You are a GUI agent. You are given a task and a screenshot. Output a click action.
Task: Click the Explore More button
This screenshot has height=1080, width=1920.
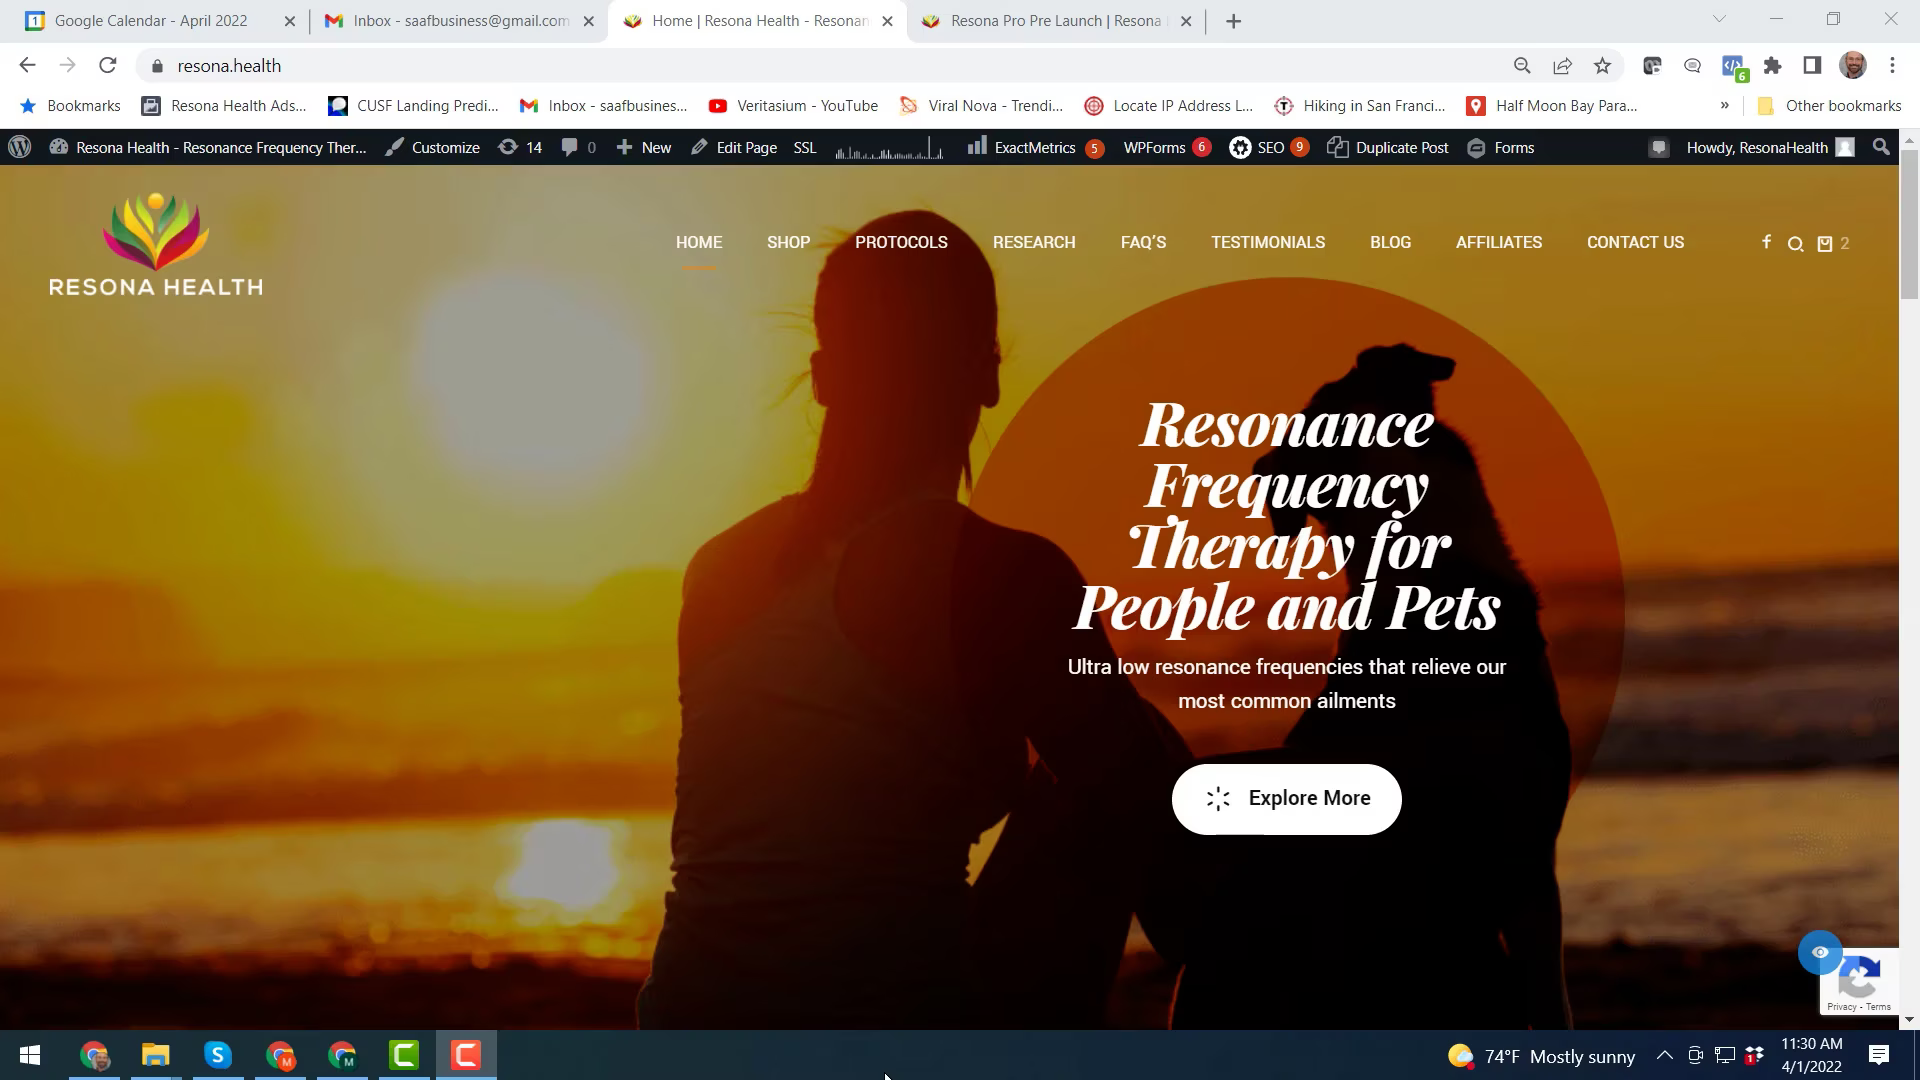click(1286, 798)
